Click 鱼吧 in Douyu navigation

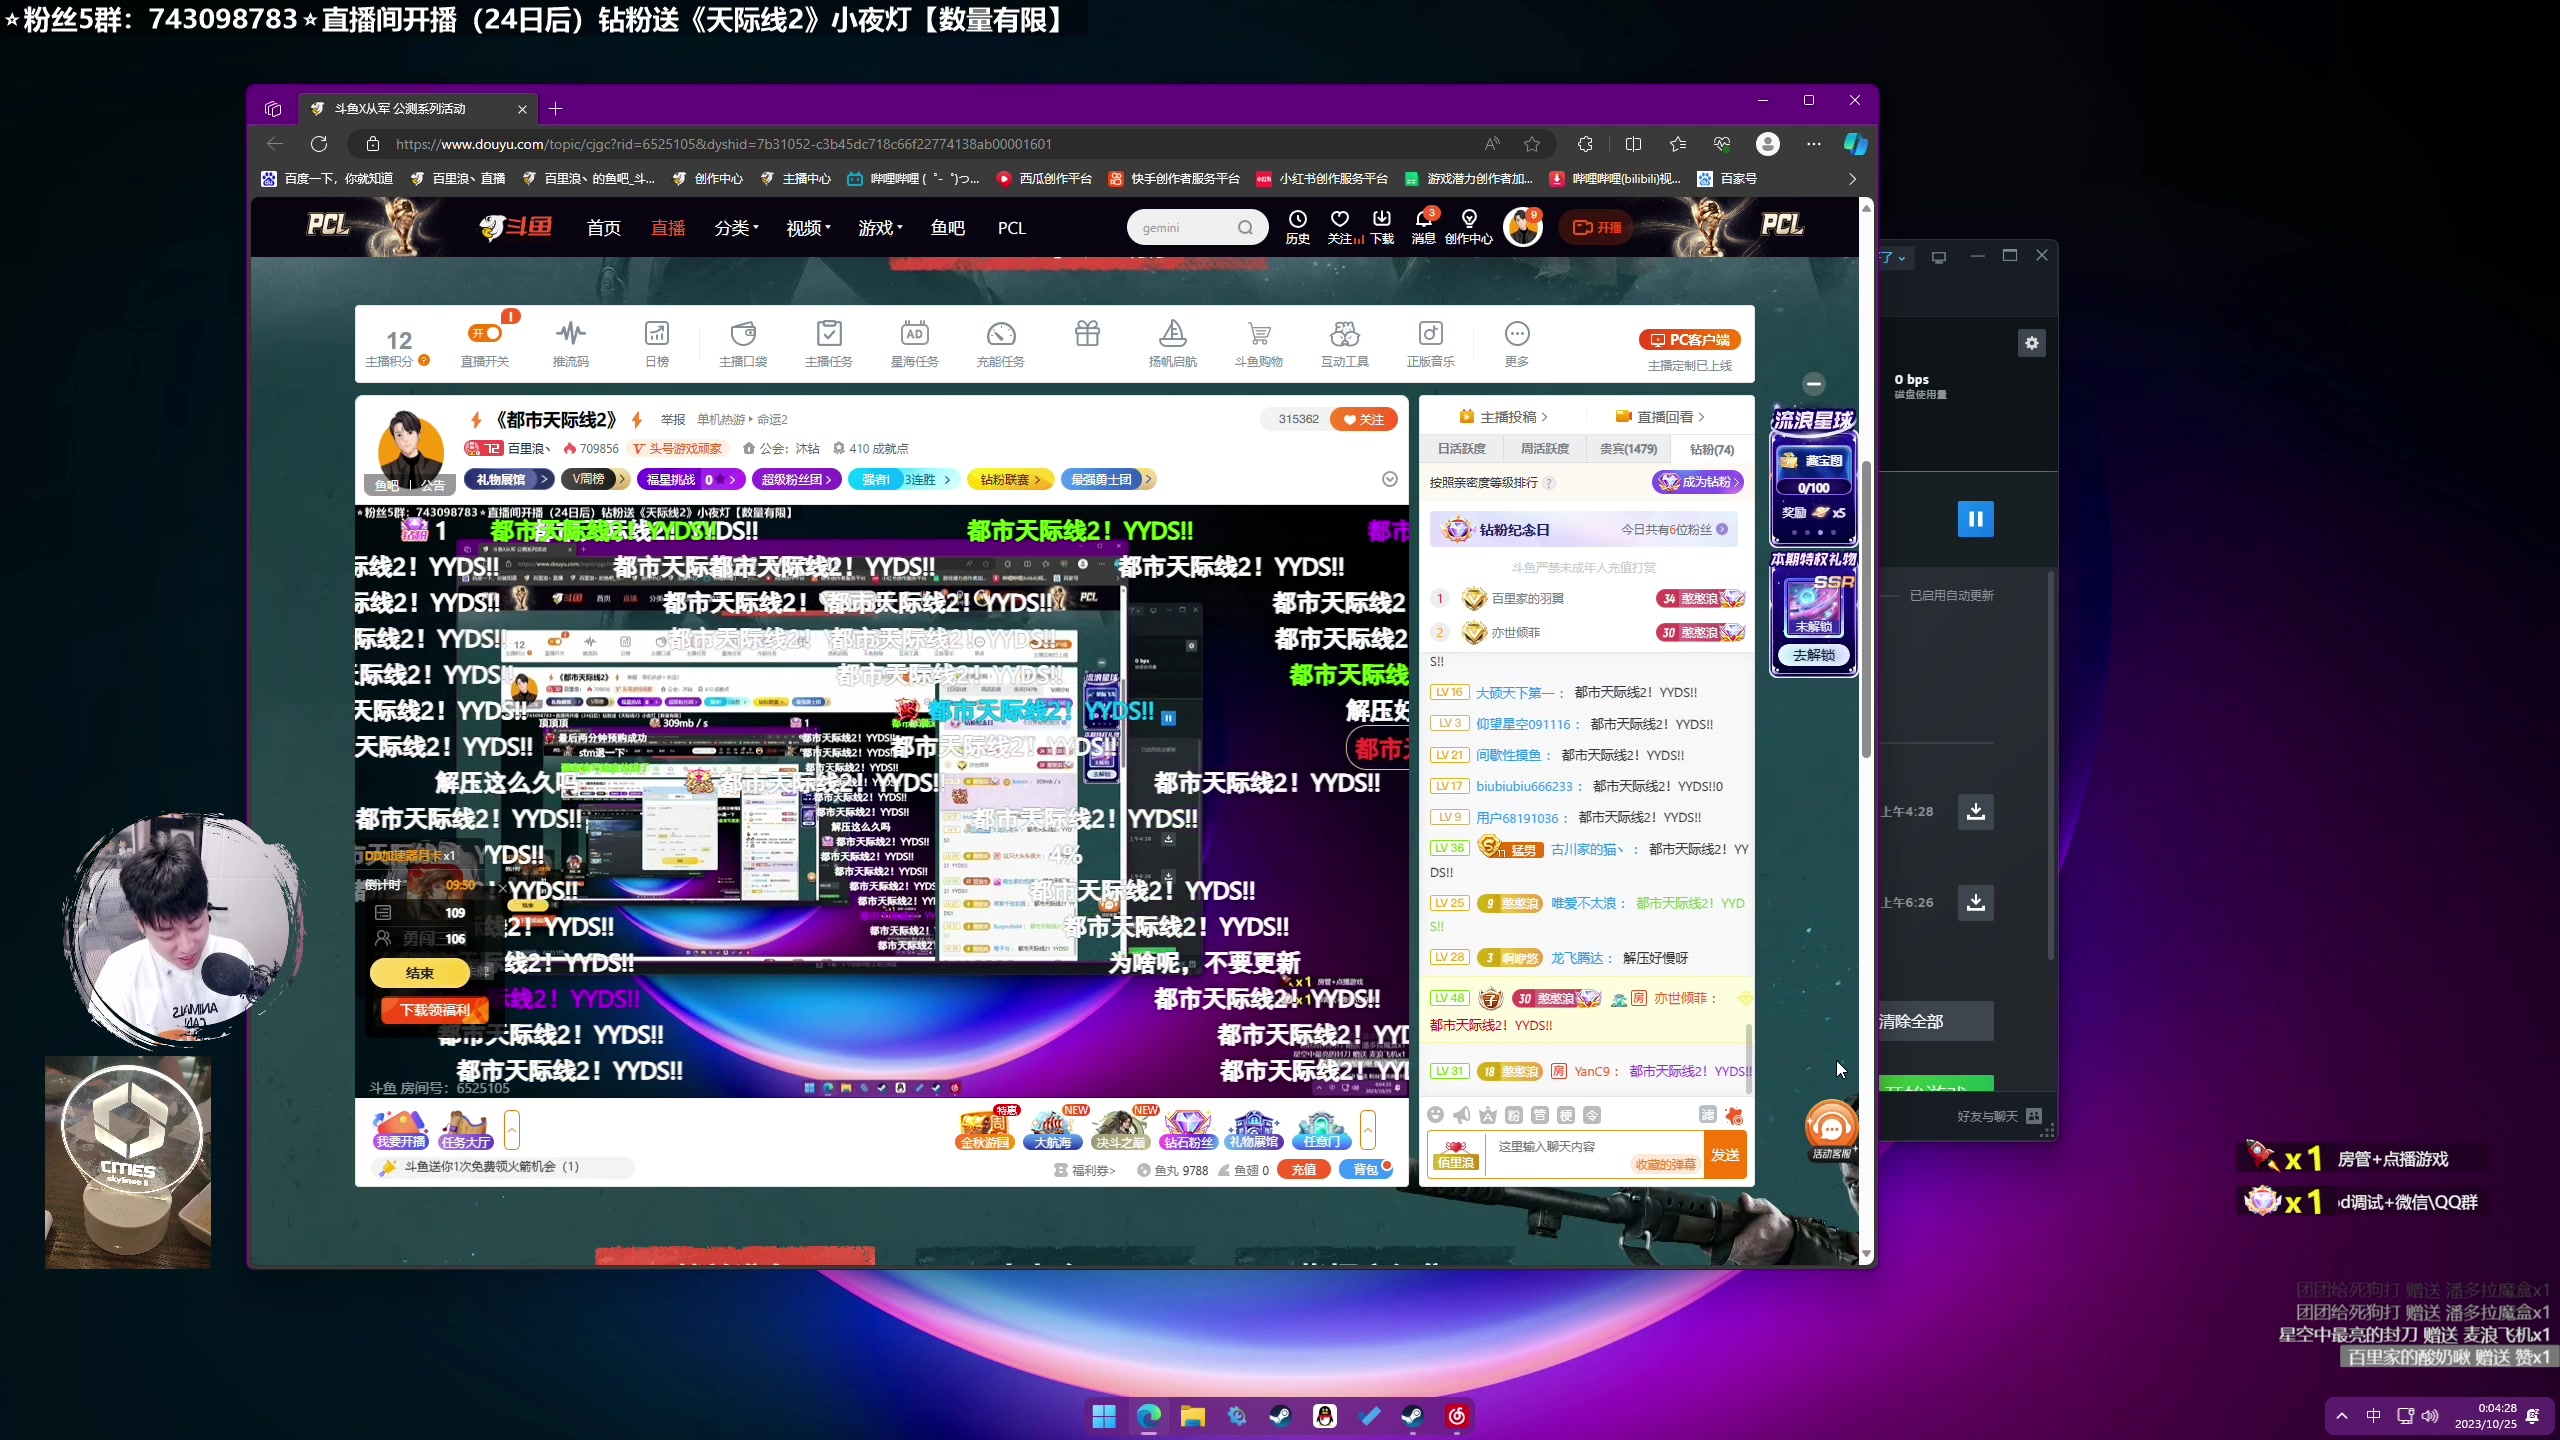click(x=947, y=228)
